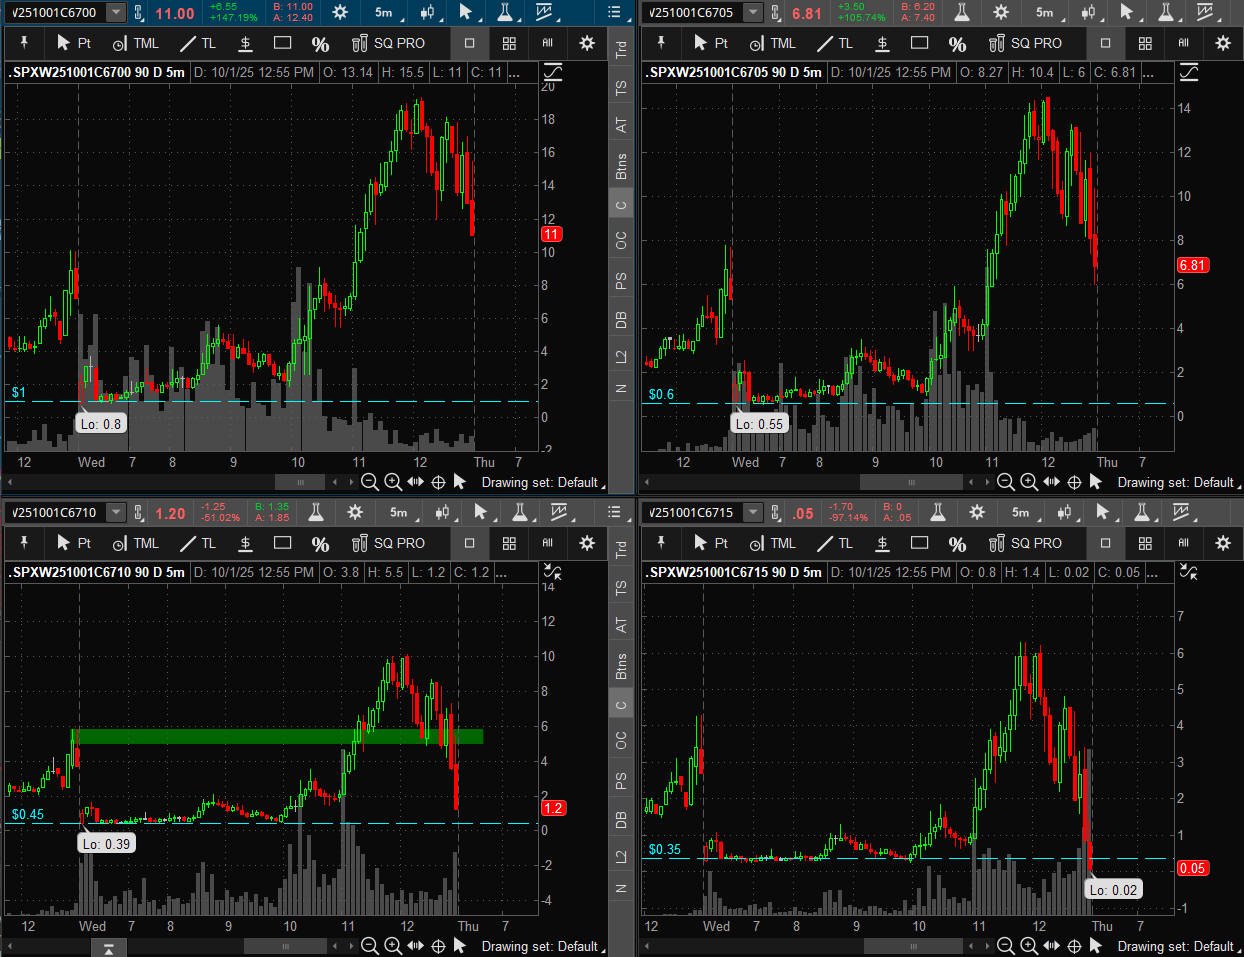Switch to the OC tab in lower side panel
The height and width of the screenshot is (957, 1244).
621,740
